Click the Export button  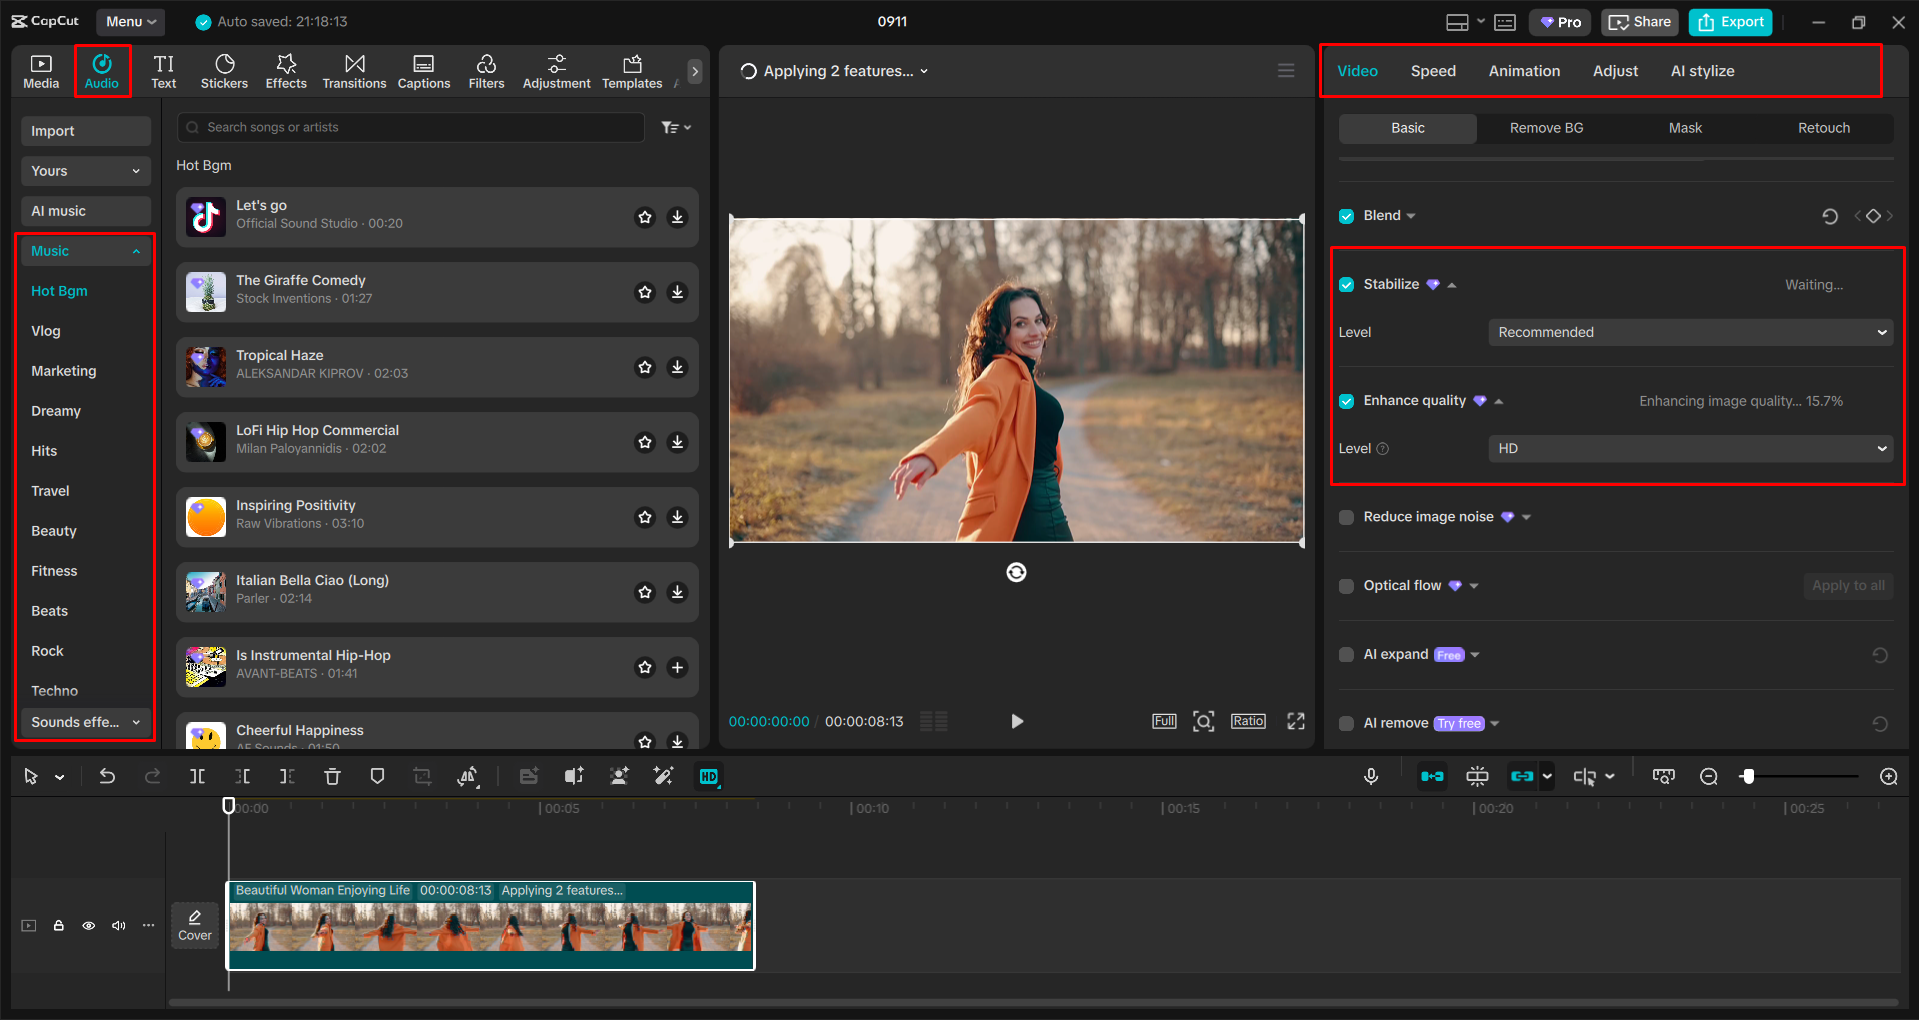[x=1729, y=21]
